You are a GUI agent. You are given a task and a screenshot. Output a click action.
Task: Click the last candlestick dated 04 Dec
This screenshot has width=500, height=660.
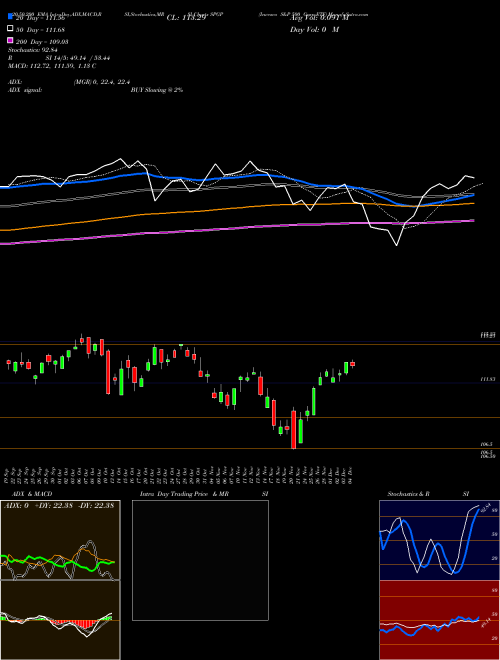[352, 364]
